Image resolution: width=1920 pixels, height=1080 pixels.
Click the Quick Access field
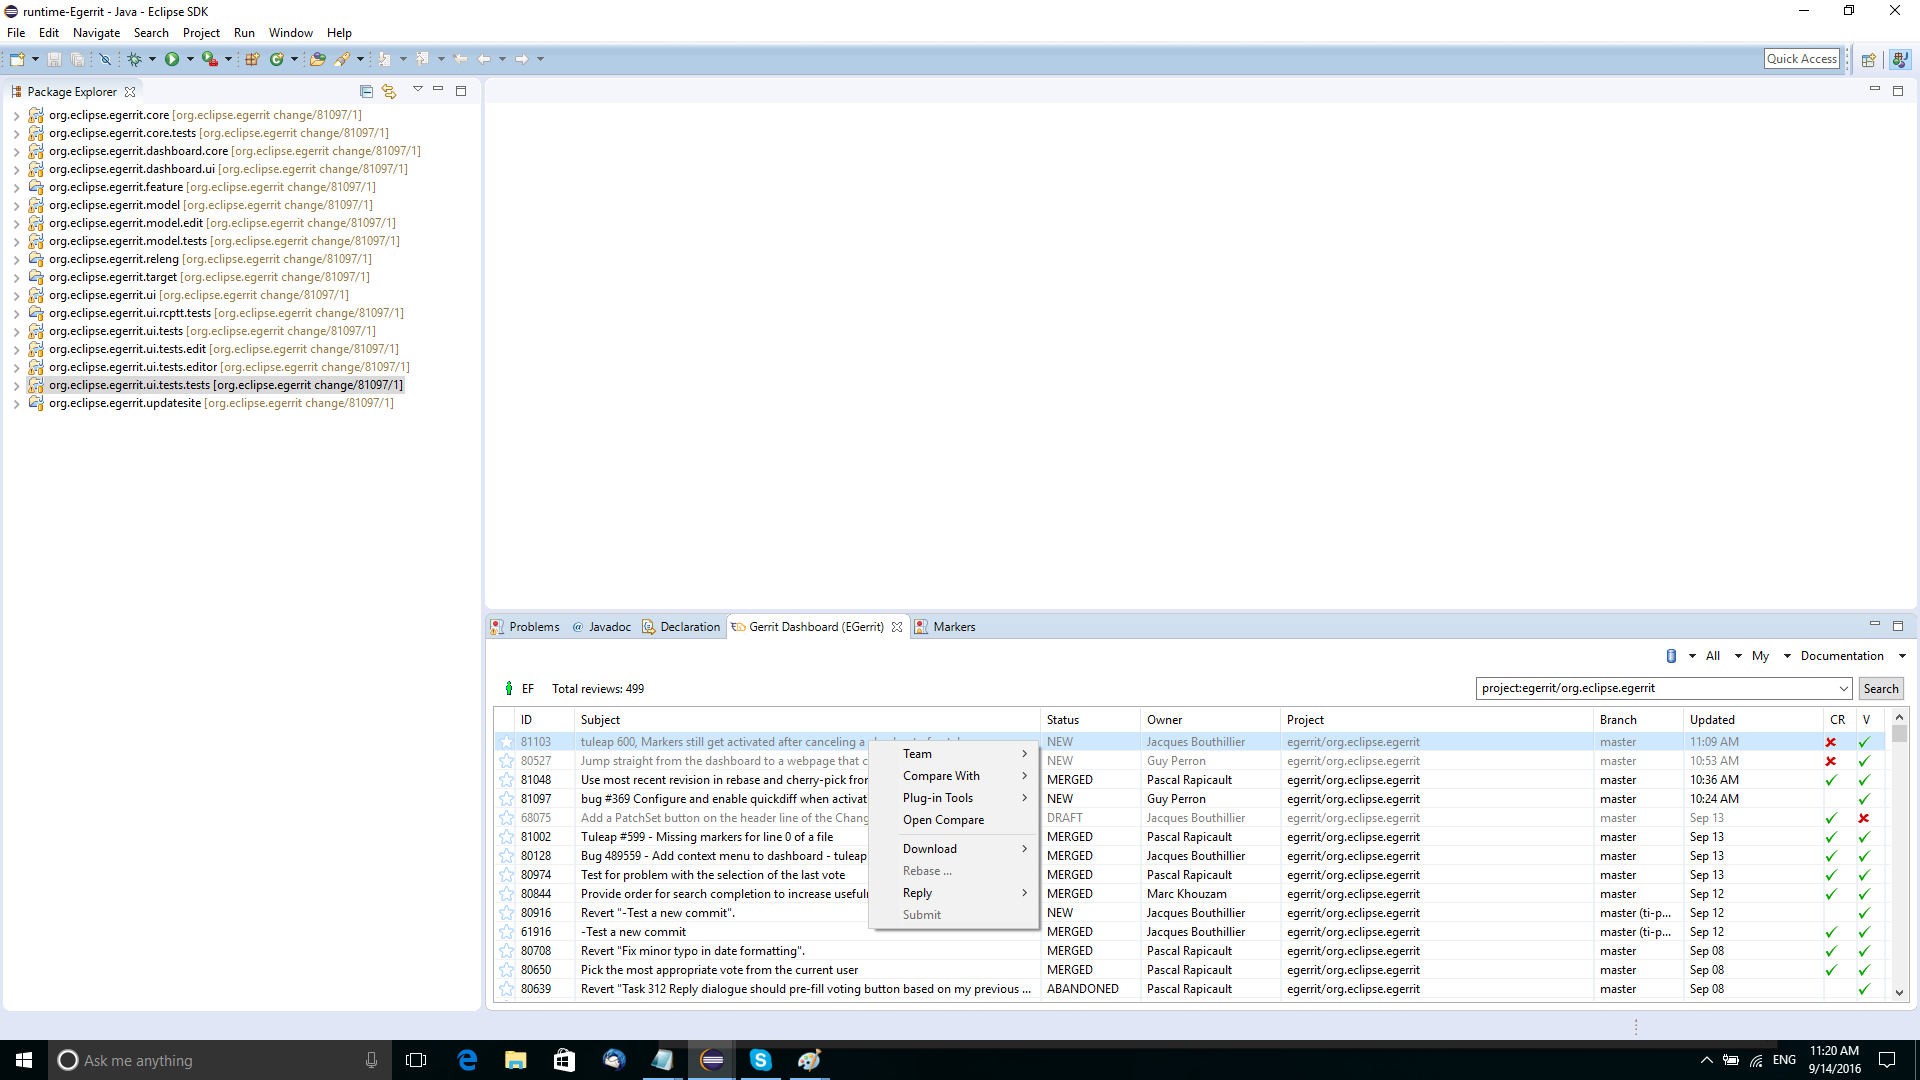click(1802, 59)
